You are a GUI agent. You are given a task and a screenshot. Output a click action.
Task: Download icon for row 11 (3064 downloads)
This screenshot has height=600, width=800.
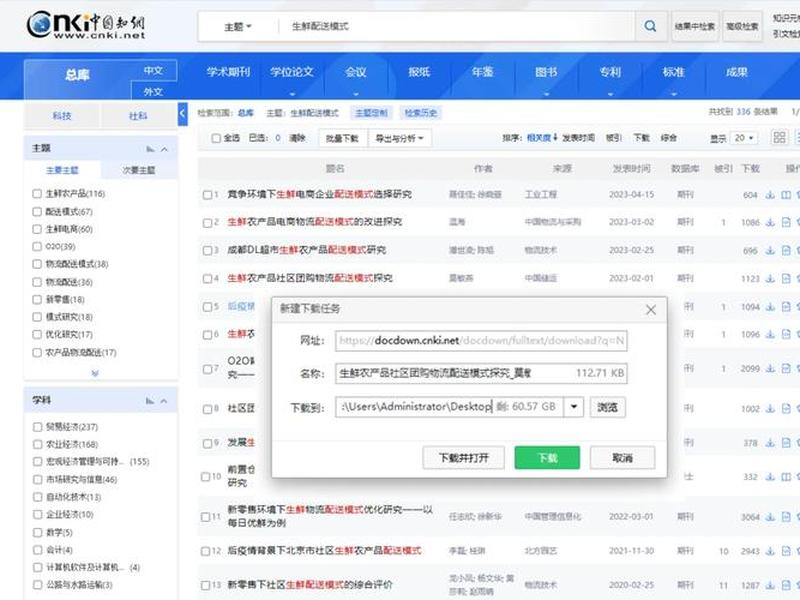[x=770, y=517]
